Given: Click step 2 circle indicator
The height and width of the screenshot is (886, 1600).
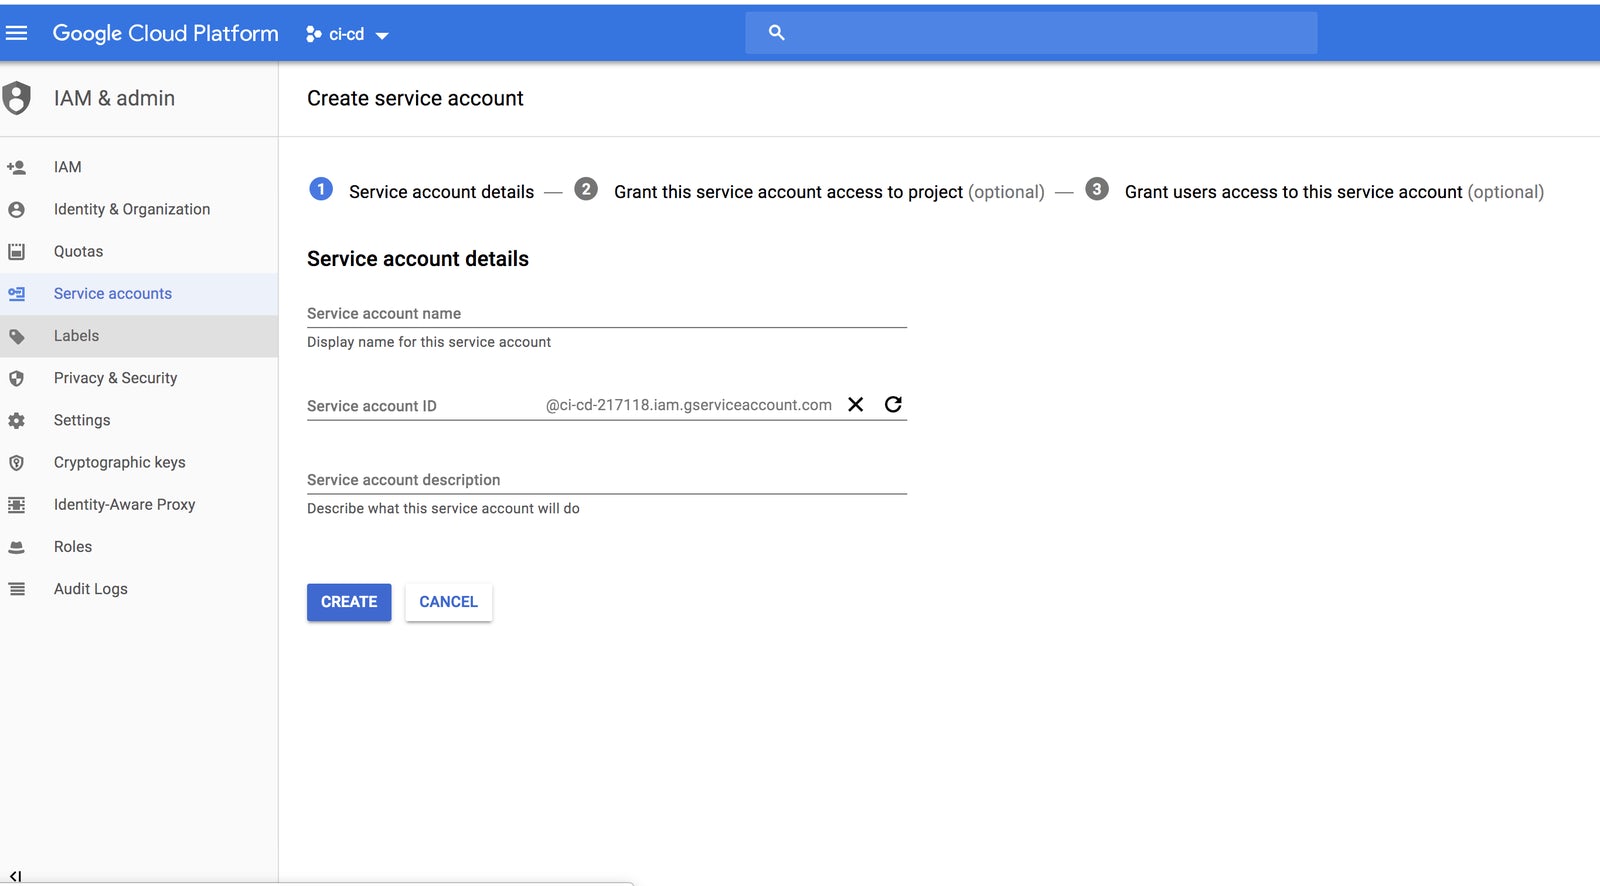Looking at the screenshot, I should [x=586, y=189].
